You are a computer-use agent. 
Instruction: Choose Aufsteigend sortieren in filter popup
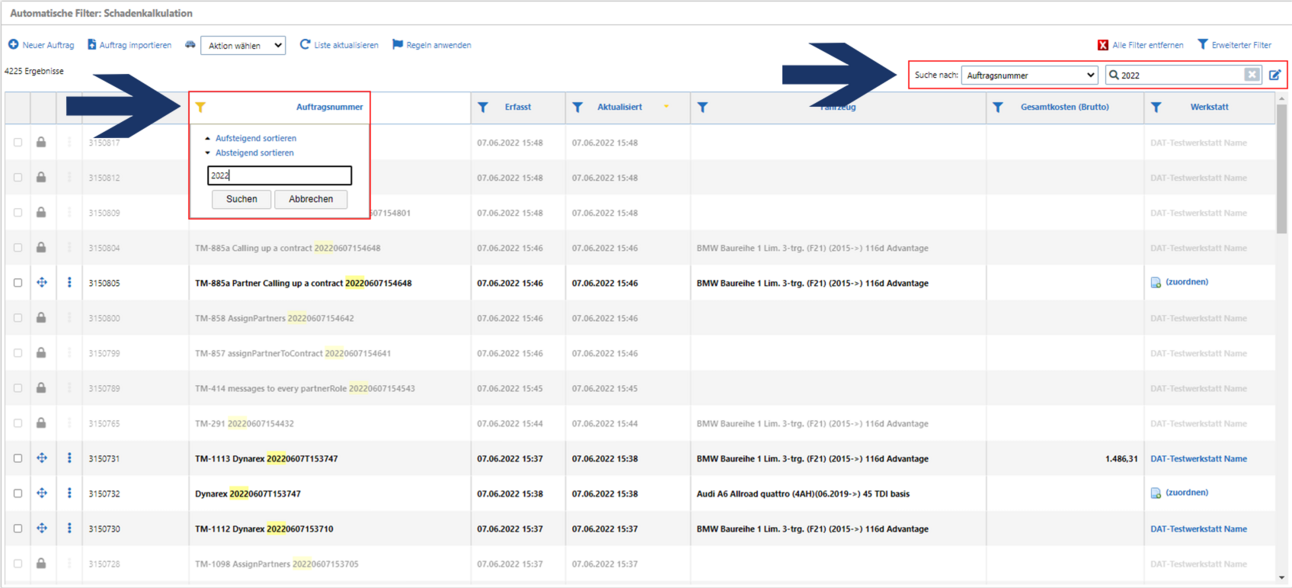point(255,138)
